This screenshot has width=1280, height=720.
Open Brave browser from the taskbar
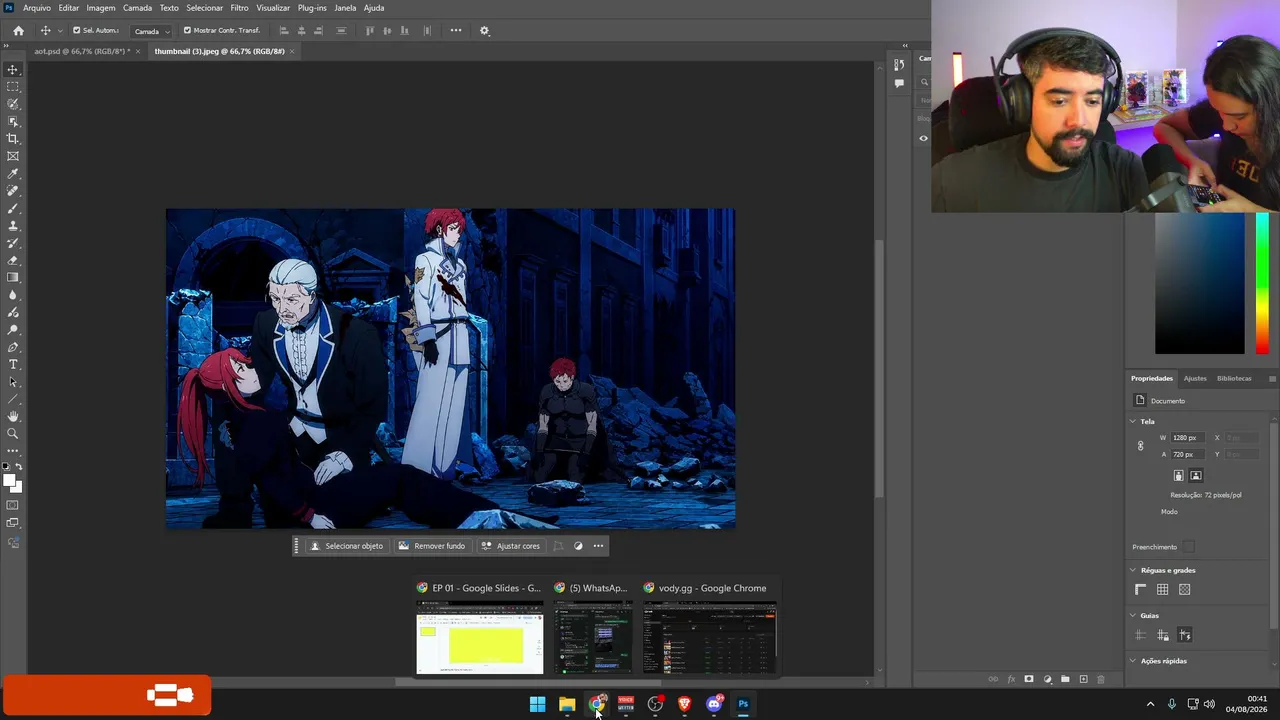coord(684,704)
